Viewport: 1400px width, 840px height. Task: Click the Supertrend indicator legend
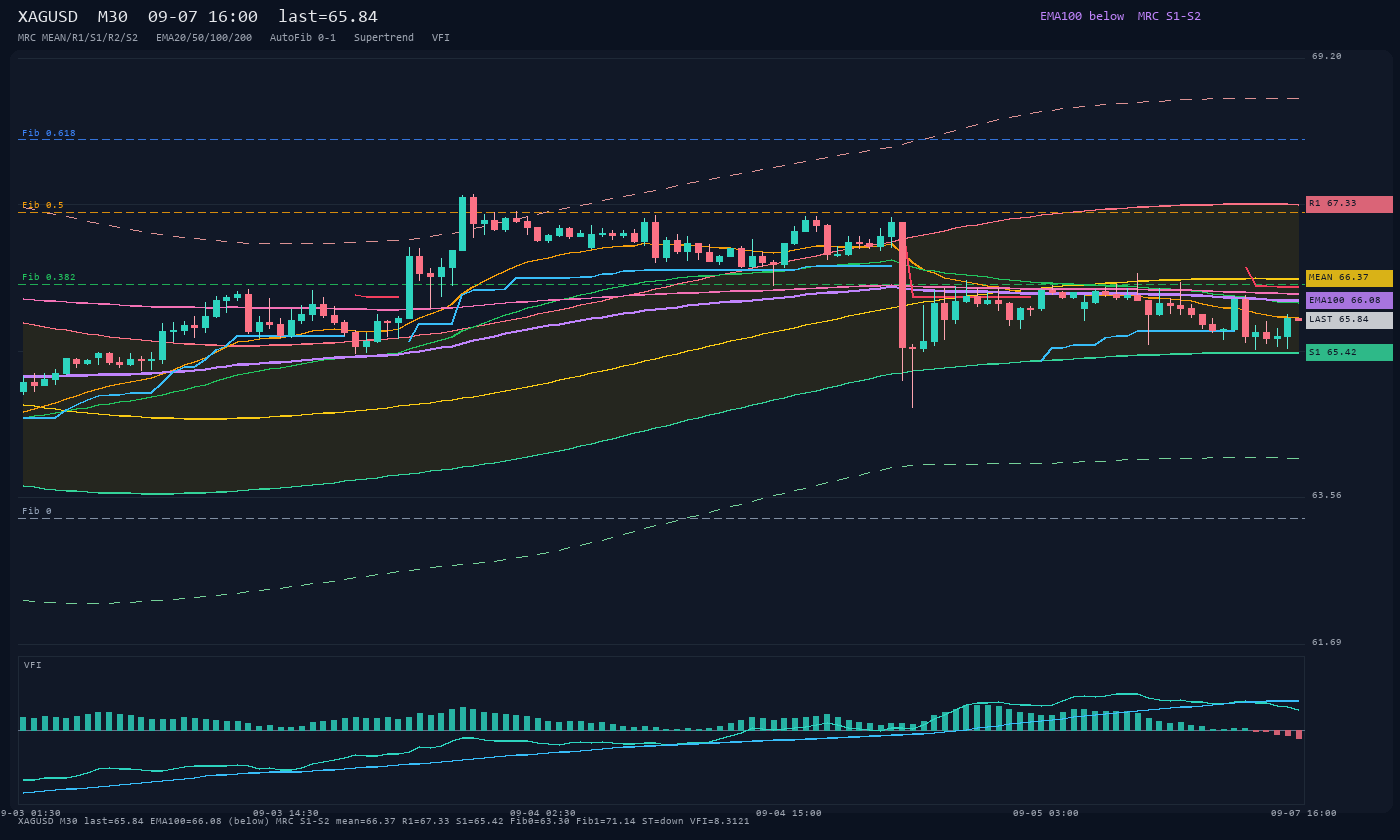tap(384, 38)
